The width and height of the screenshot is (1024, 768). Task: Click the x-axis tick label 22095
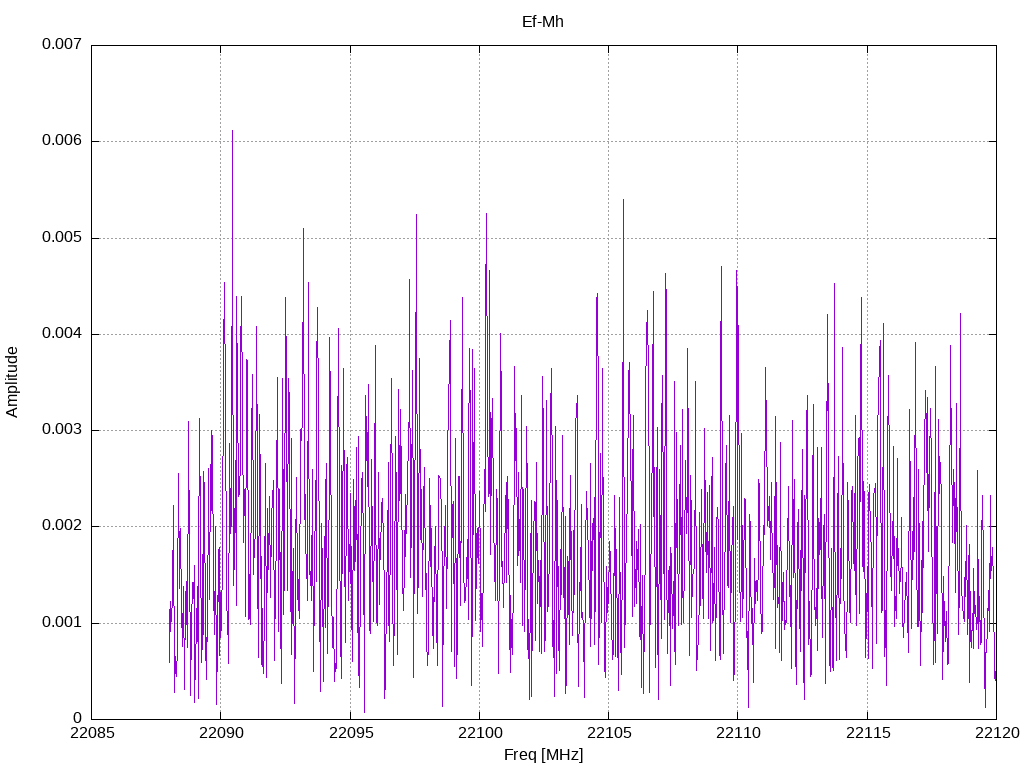pyautogui.click(x=351, y=733)
